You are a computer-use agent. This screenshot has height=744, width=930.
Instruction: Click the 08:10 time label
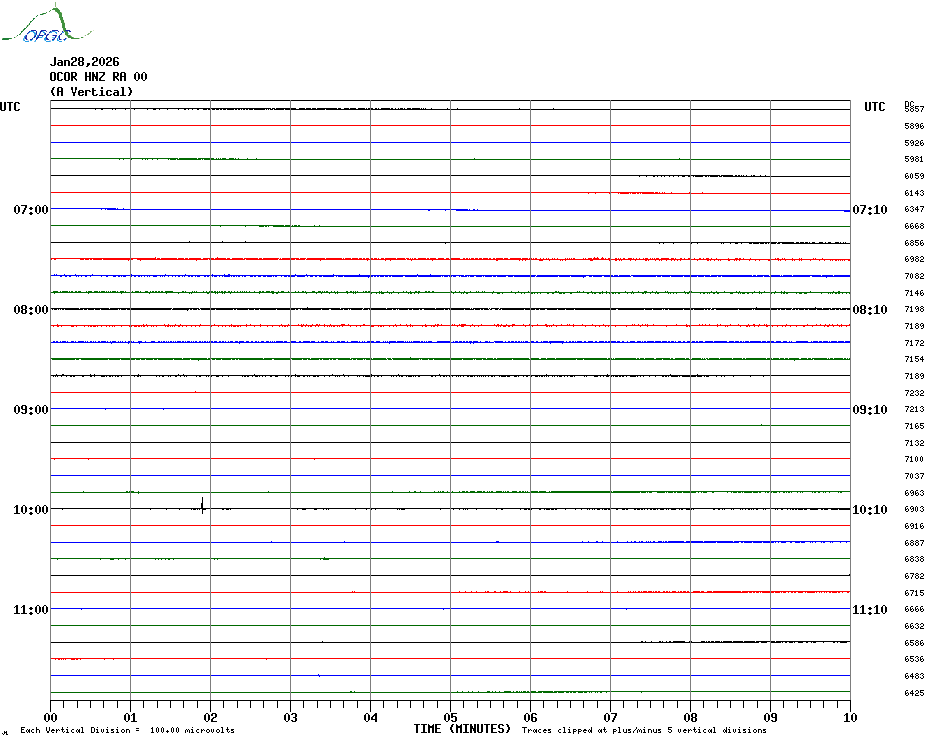coord(870,310)
